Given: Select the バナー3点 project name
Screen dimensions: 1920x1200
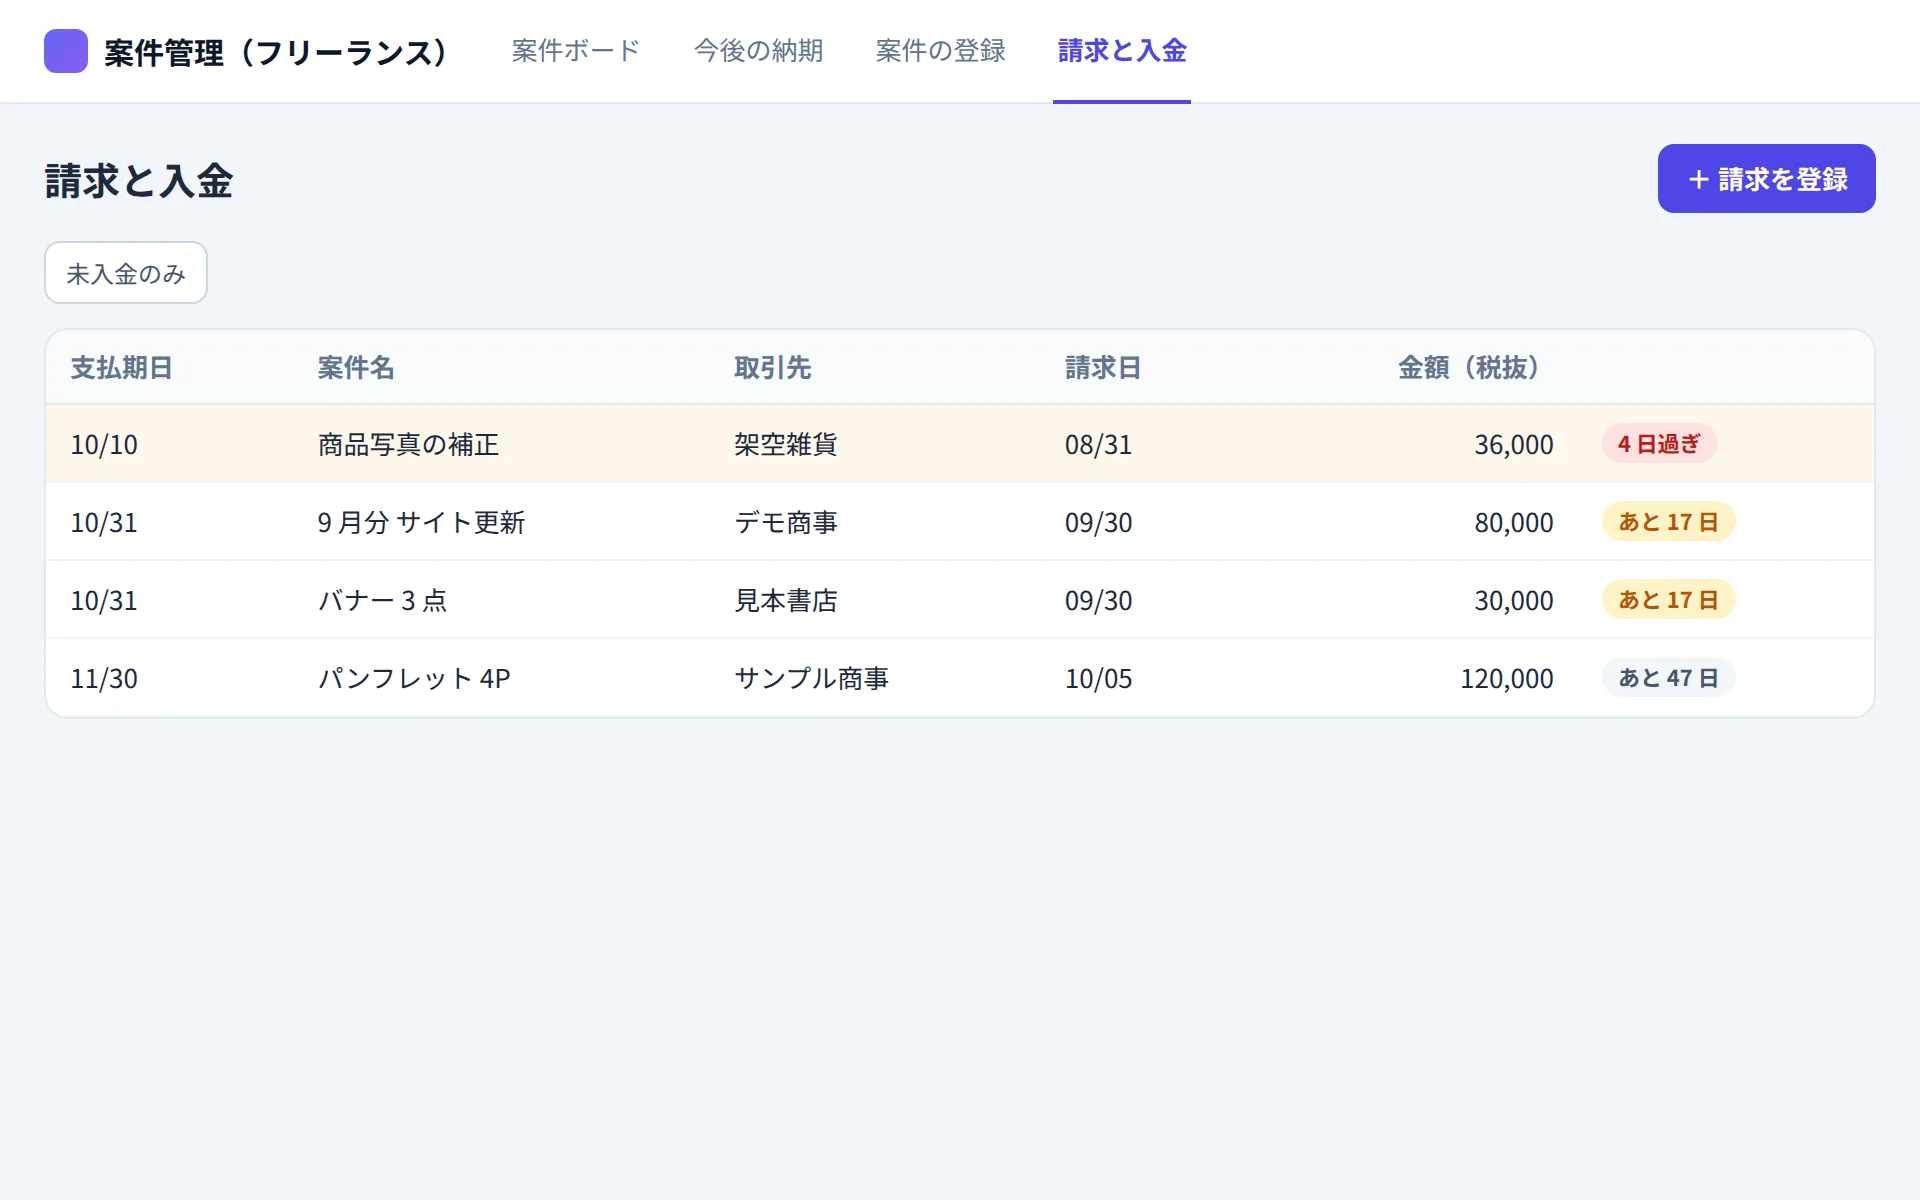Looking at the screenshot, I should (382, 600).
